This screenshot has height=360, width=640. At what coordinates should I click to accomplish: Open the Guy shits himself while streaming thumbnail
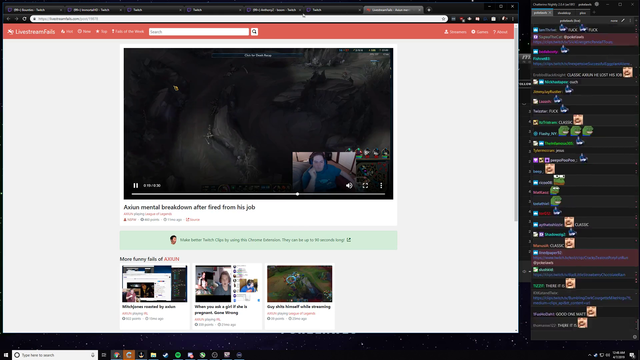tap(300, 284)
